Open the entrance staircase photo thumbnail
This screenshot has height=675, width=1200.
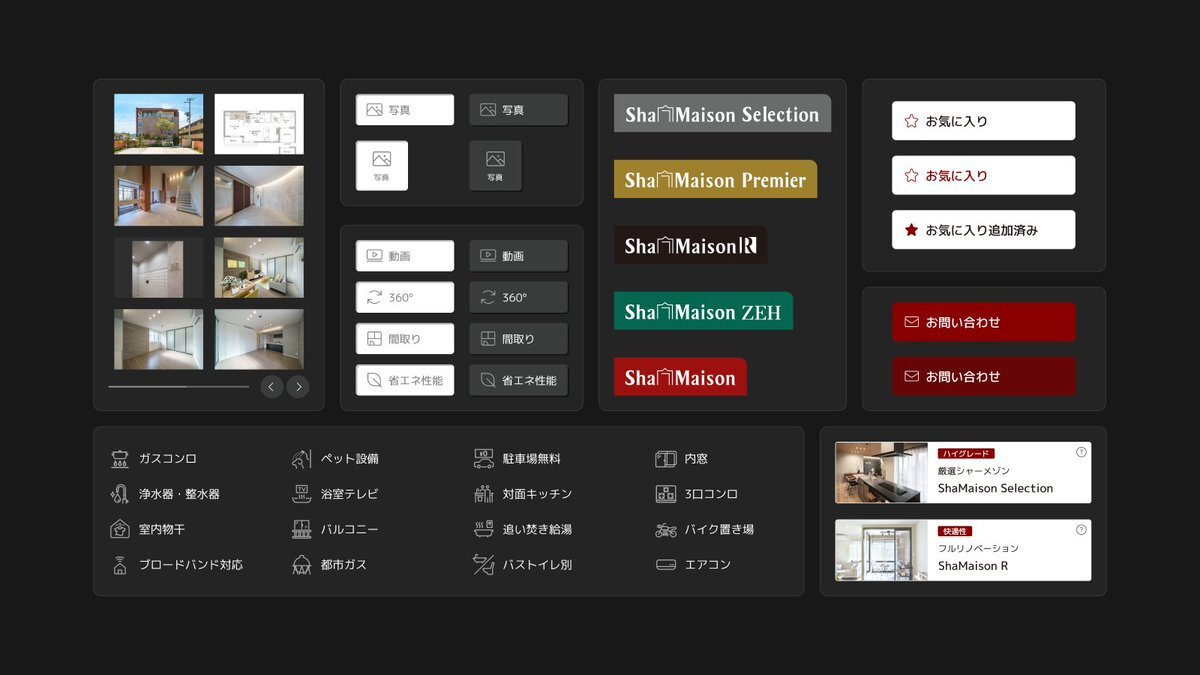[158, 196]
